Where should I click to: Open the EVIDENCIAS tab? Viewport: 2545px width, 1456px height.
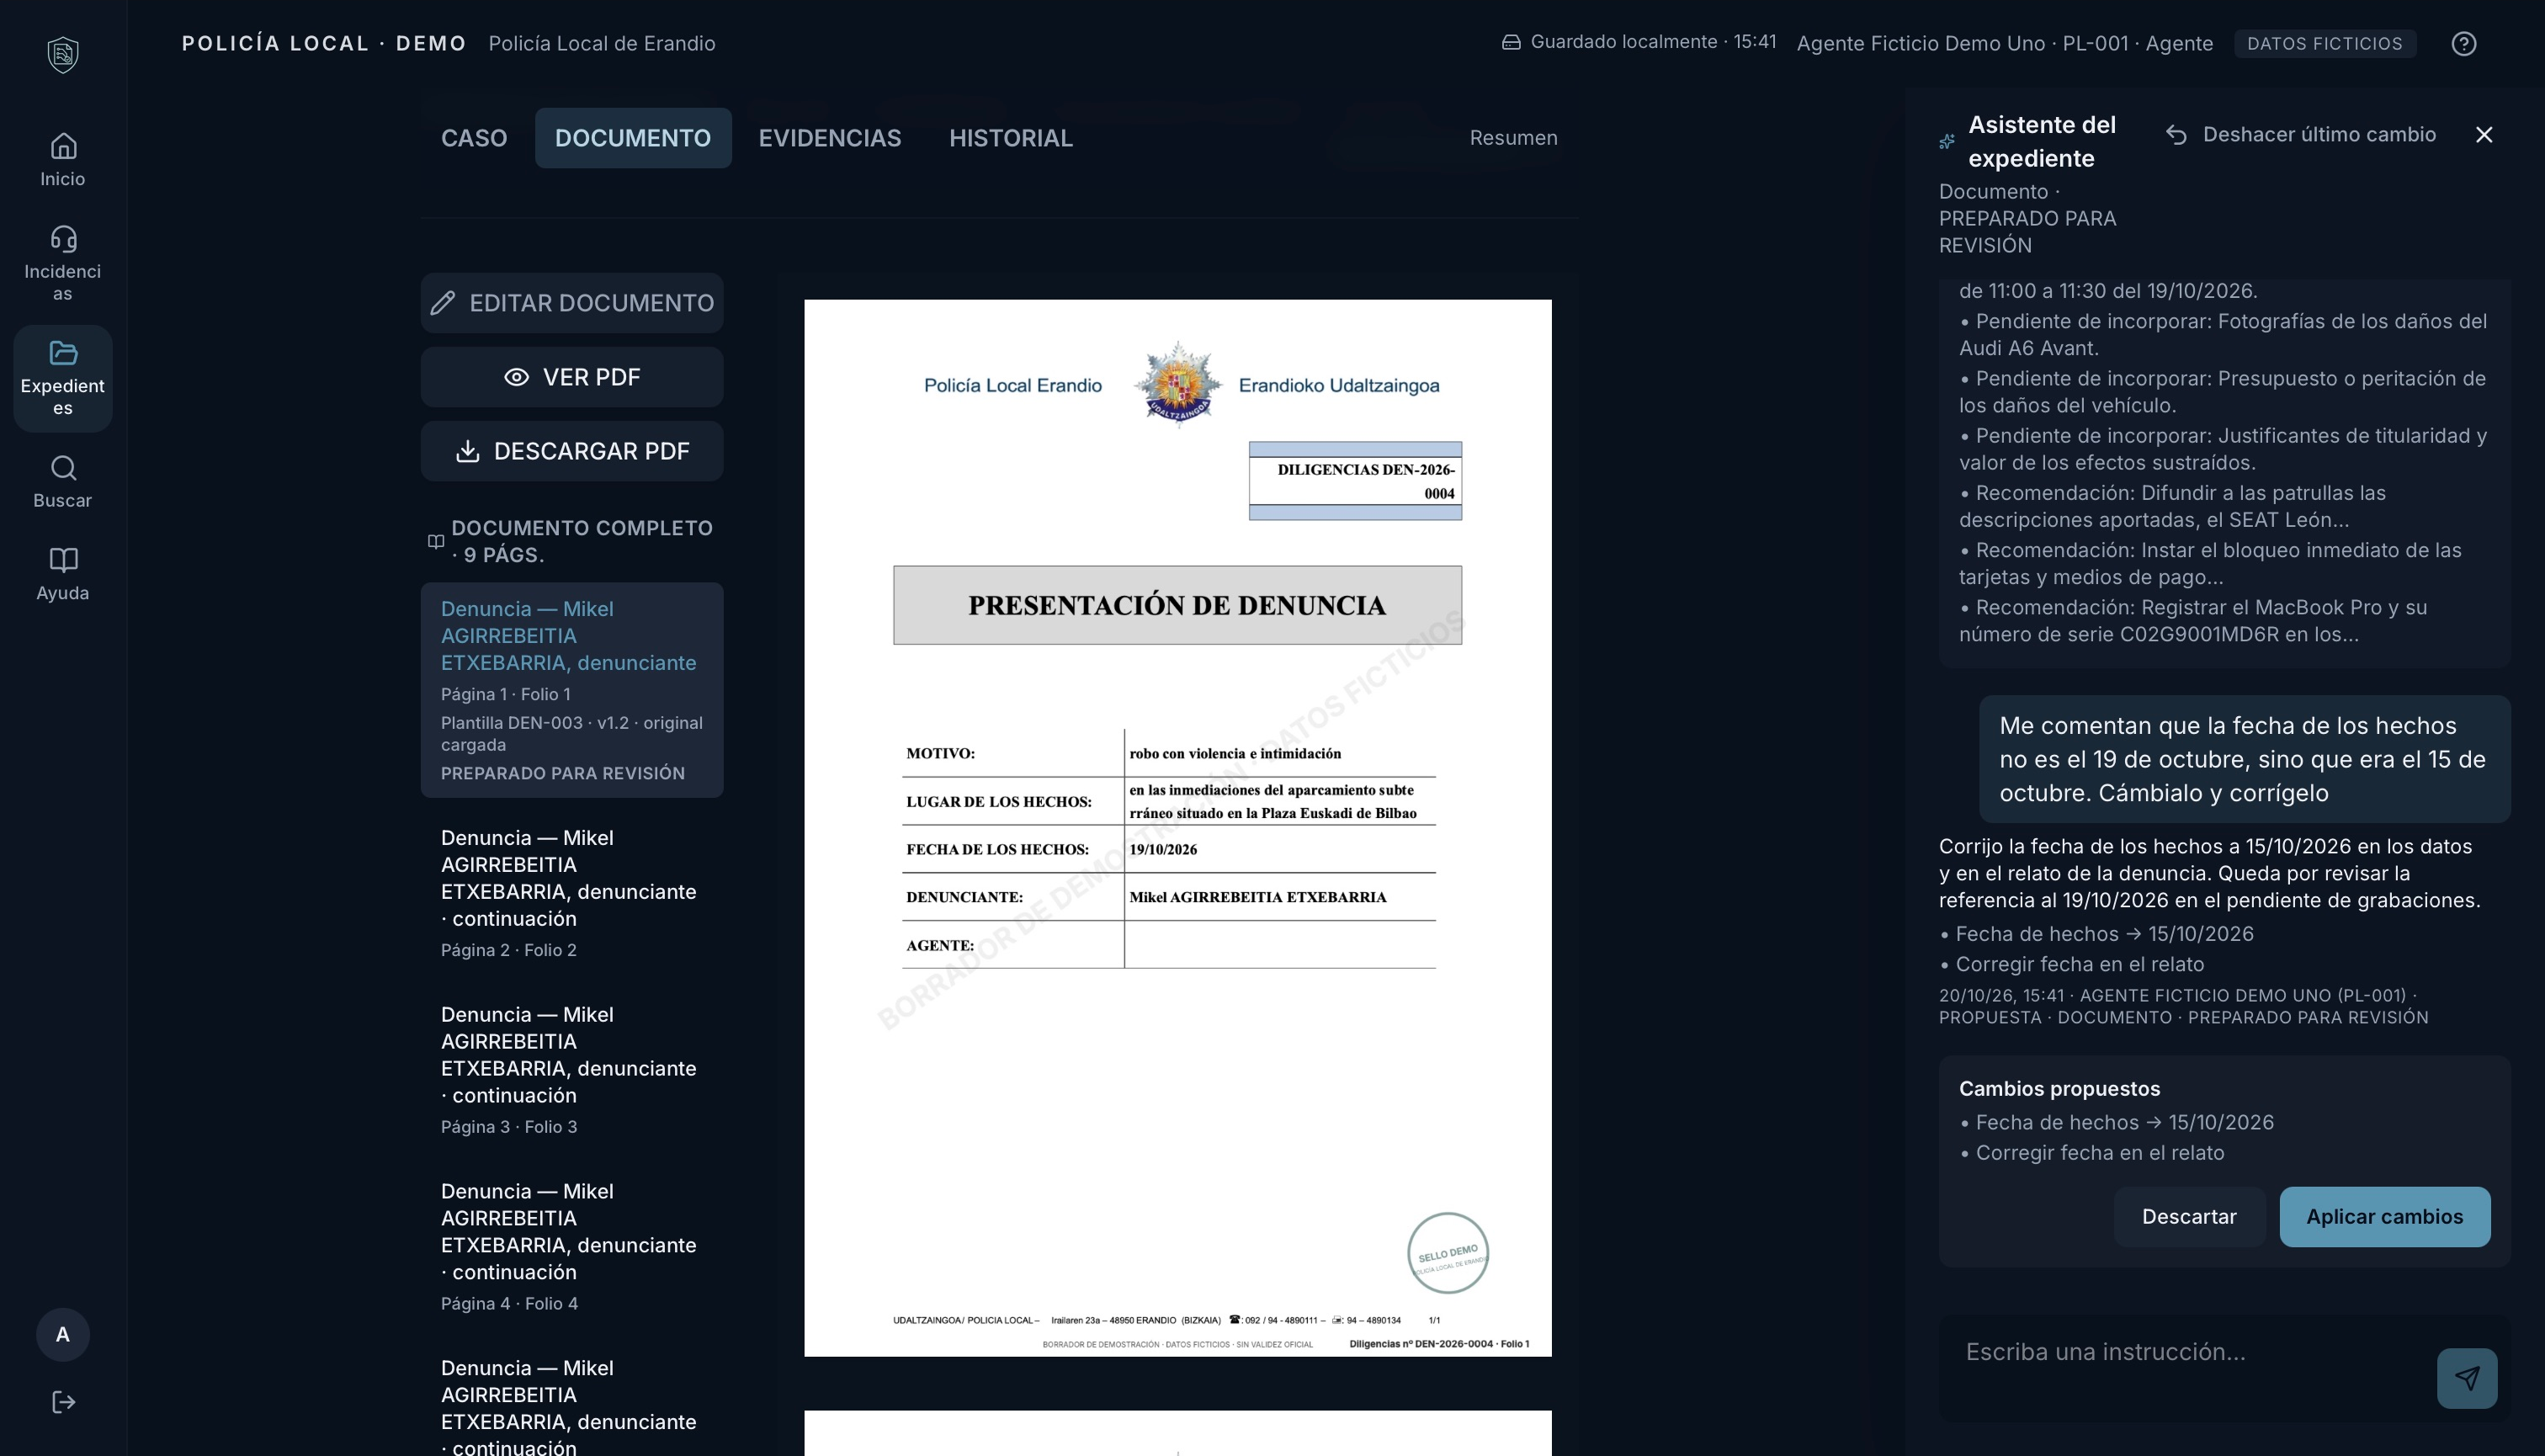830,138
